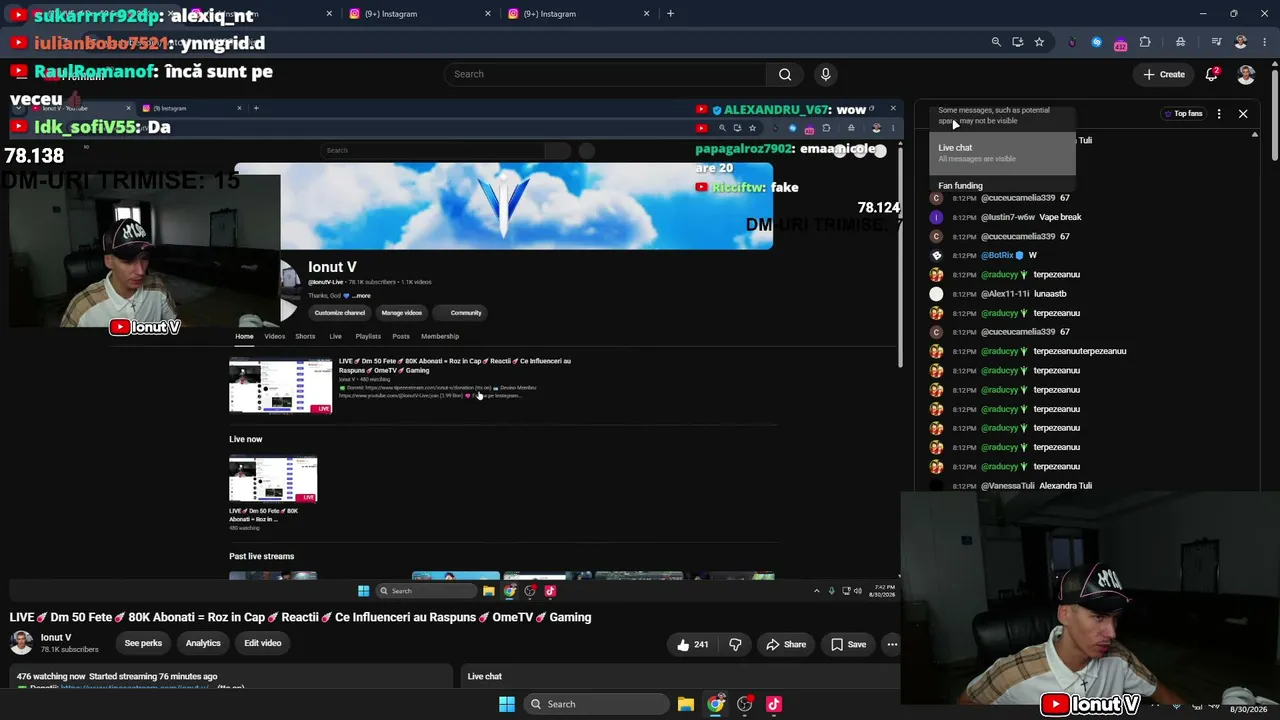Click the Customize channel button
Viewport: 1280px width, 720px height.
339,313
